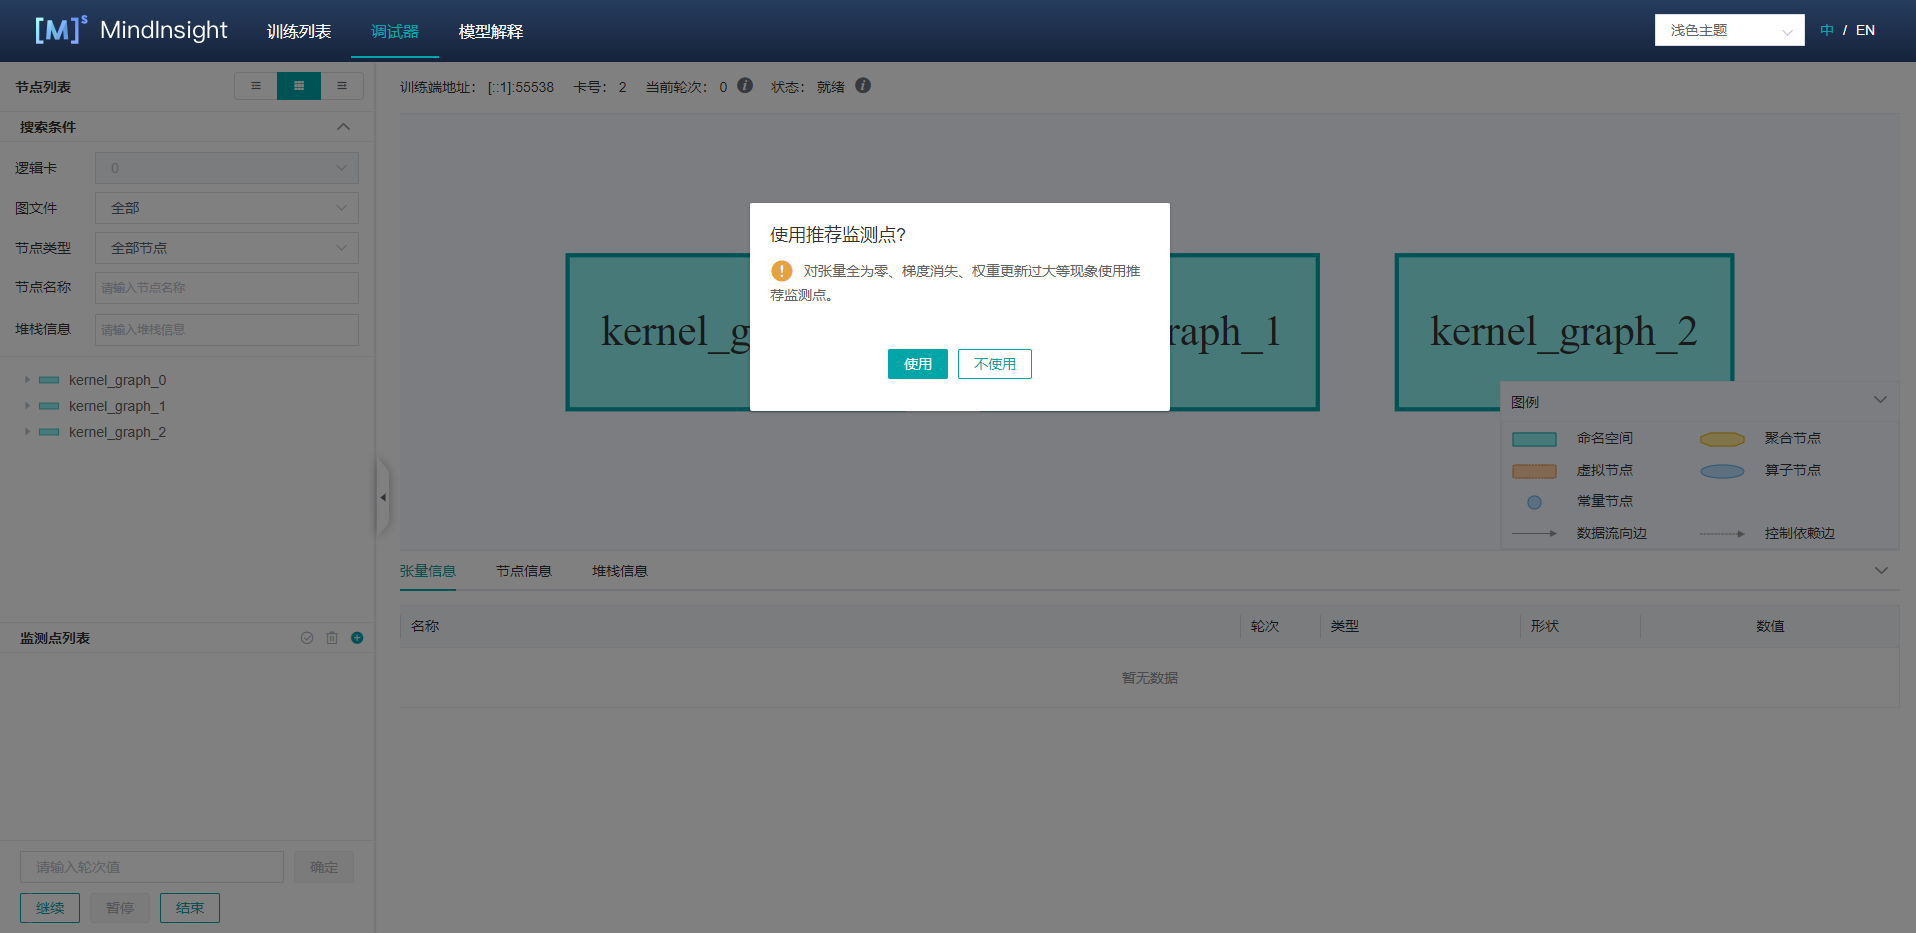
Task: Switch to grid view in node list
Action: [299, 86]
